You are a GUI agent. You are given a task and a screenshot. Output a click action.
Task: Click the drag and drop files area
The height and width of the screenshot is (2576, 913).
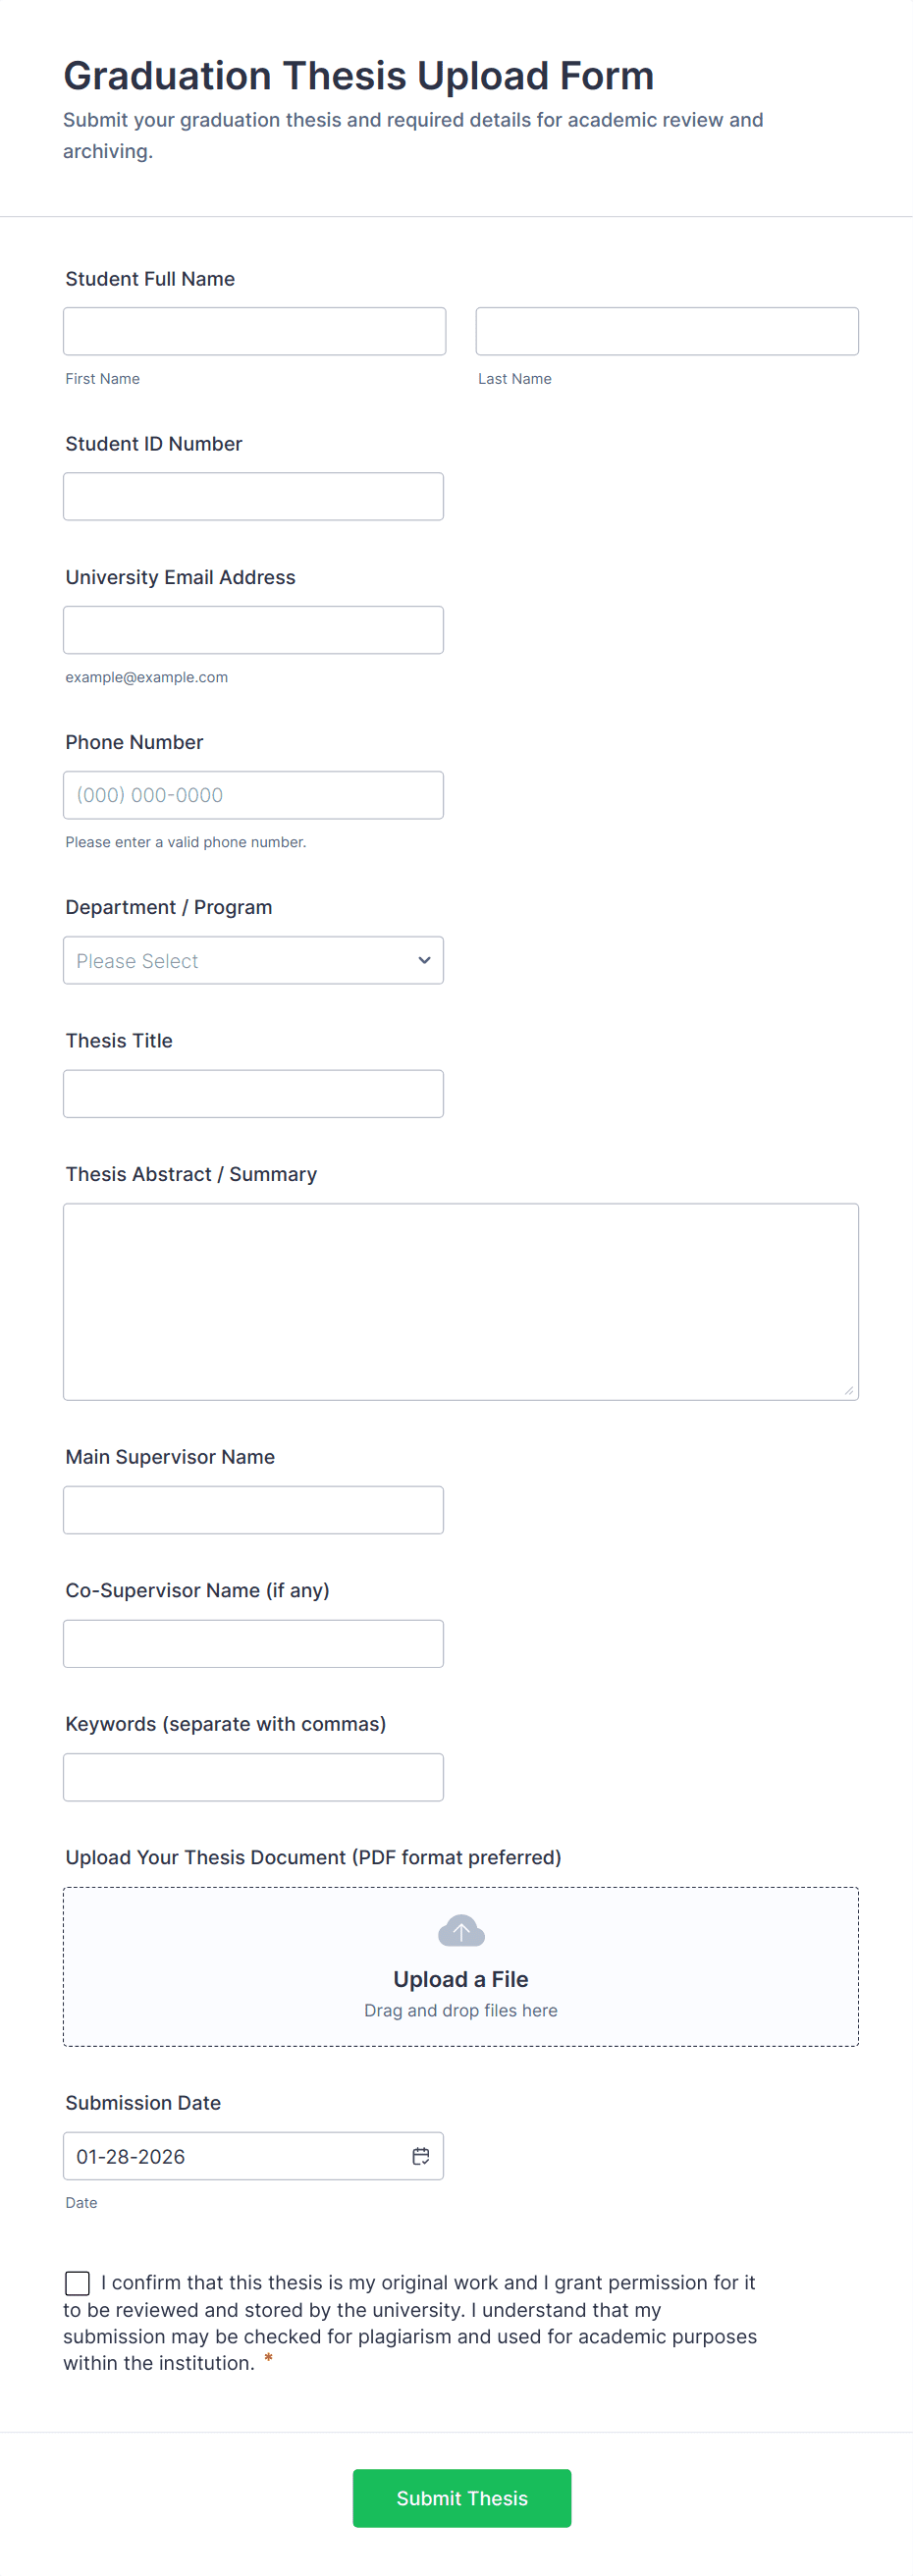460,2009
